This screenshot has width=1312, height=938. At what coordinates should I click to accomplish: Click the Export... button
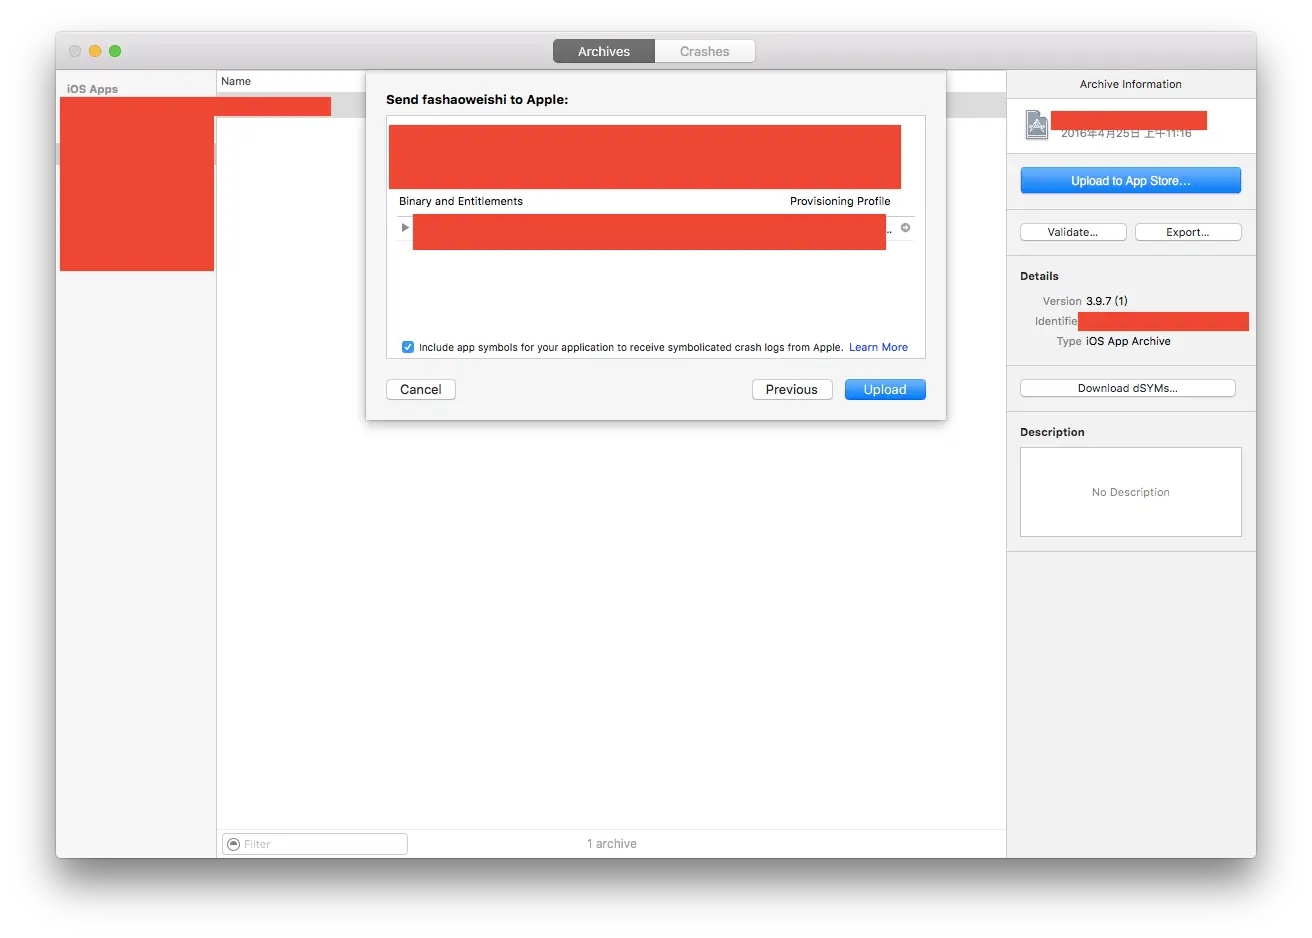(x=1188, y=232)
